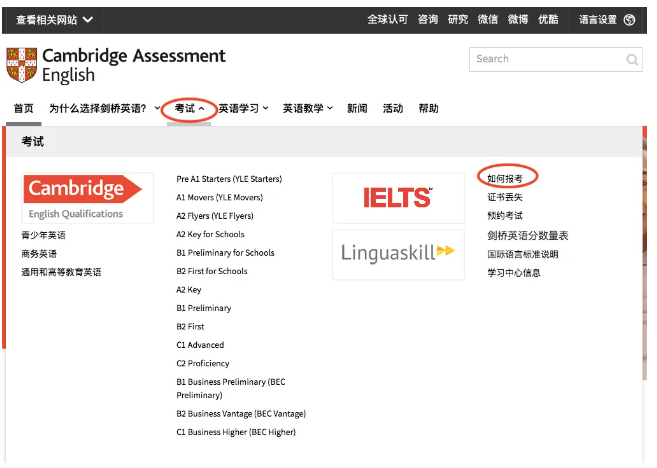Click 优酷 in top bar
The height and width of the screenshot is (468, 657).
(548, 19)
